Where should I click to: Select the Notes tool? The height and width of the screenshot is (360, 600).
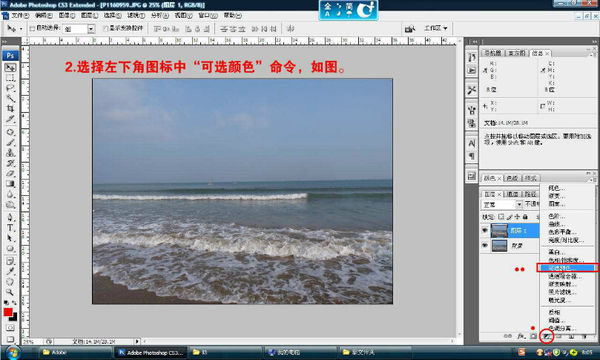point(10,261)
